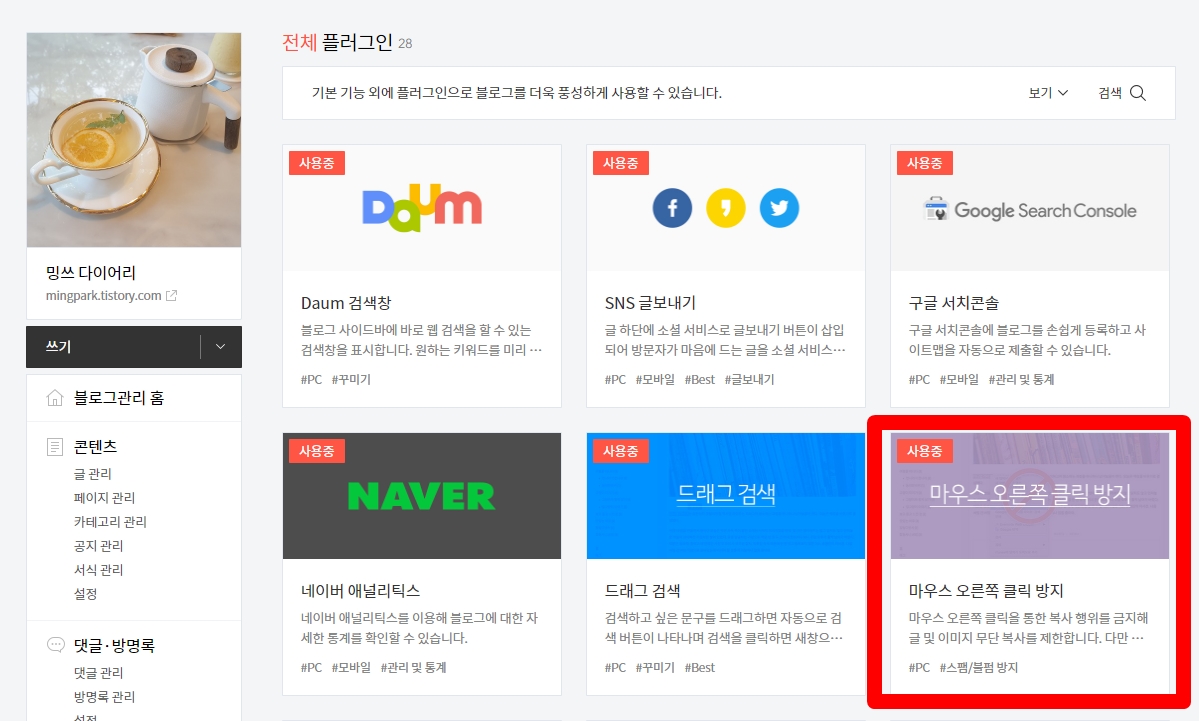
Task: Open the mingpark.tistory.com blog link
Action: coord(103,295)
